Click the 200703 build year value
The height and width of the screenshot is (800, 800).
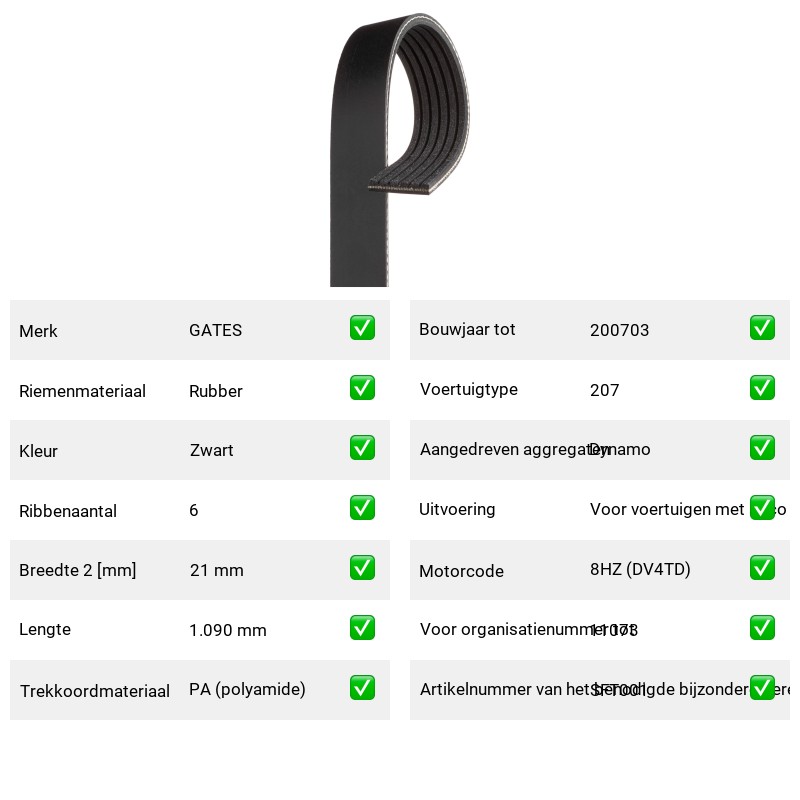click(x=619, y=330)
